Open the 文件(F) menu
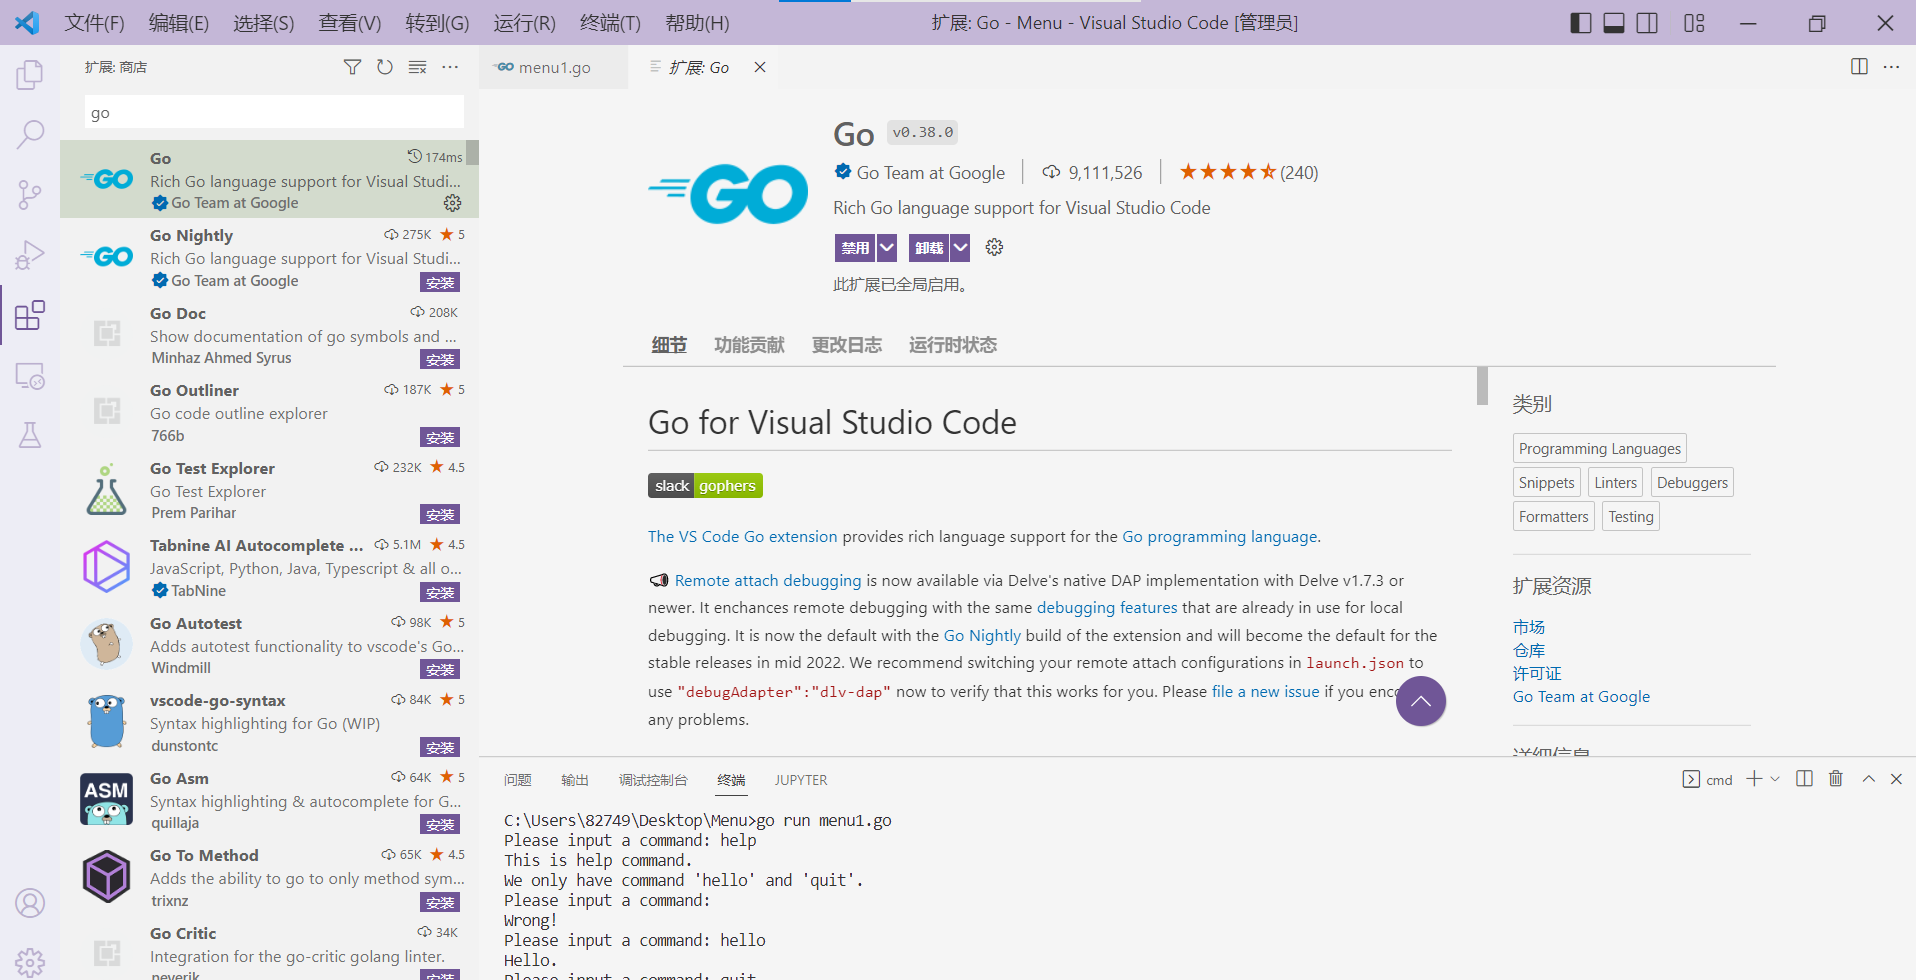 coord(95,23)
